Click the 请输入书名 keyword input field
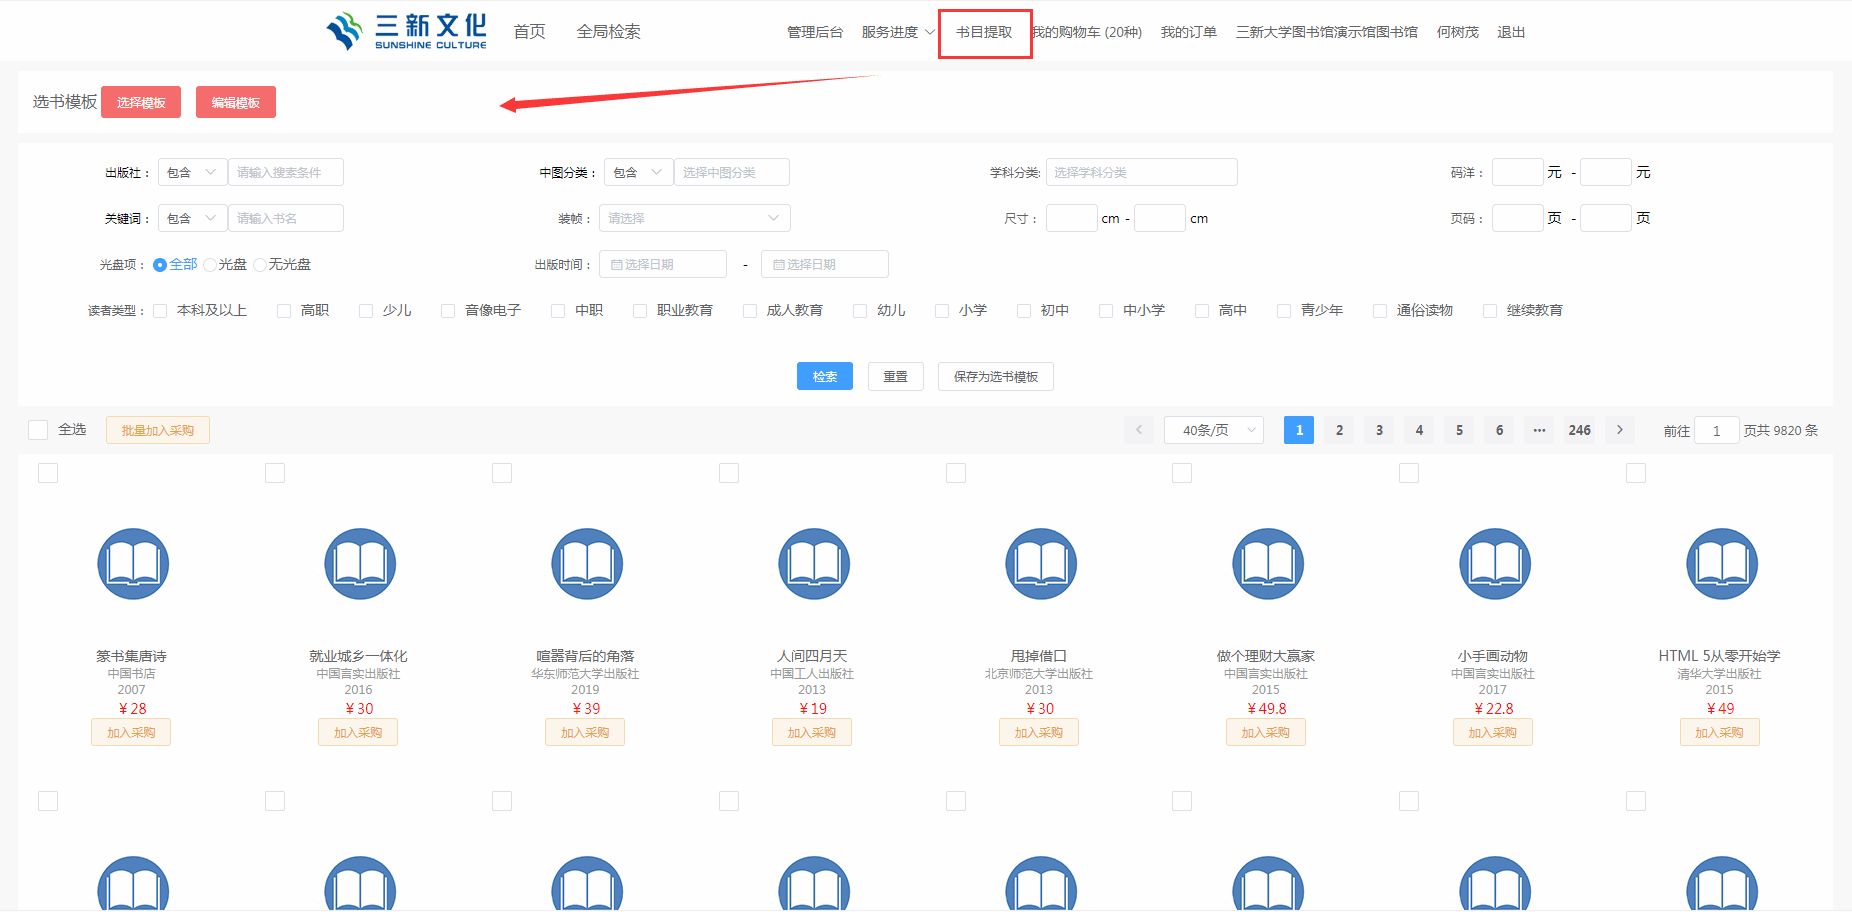Screen dimensions: 1852x912 286,218
